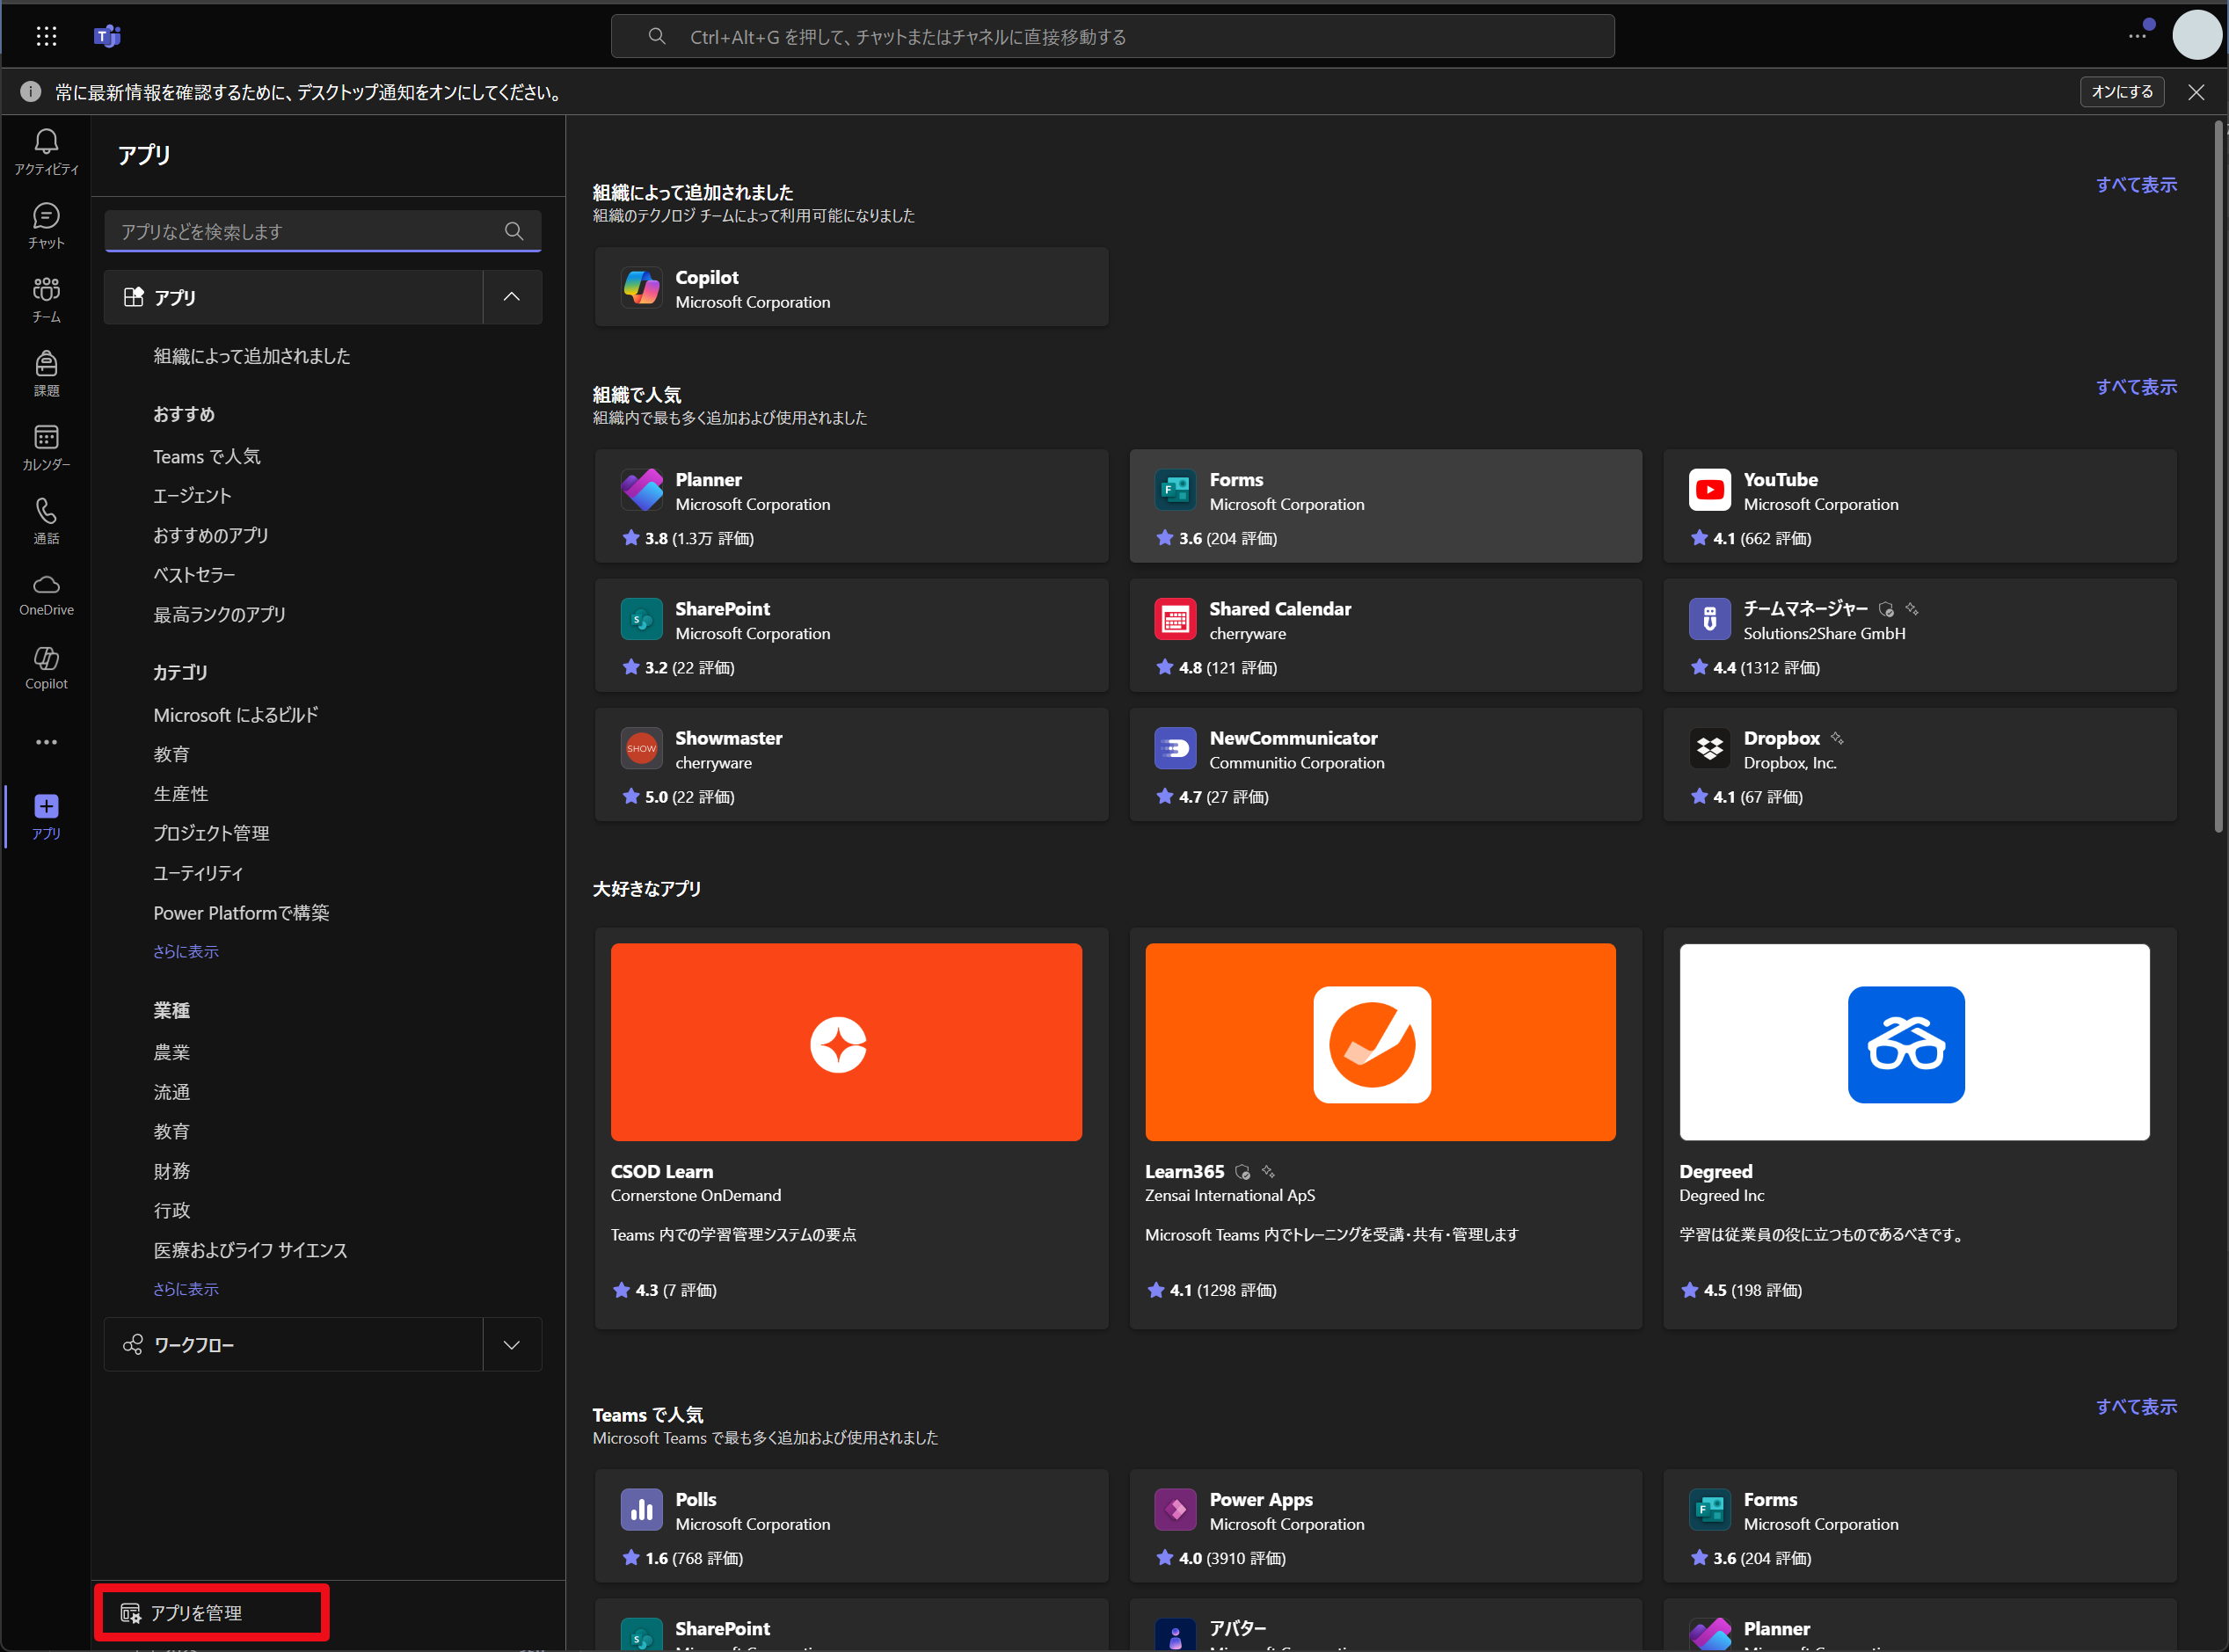This screenshot has width=2229, height=1652.
Task: Expand the ワークフロー section chevron
Action: click(512, 1345)
